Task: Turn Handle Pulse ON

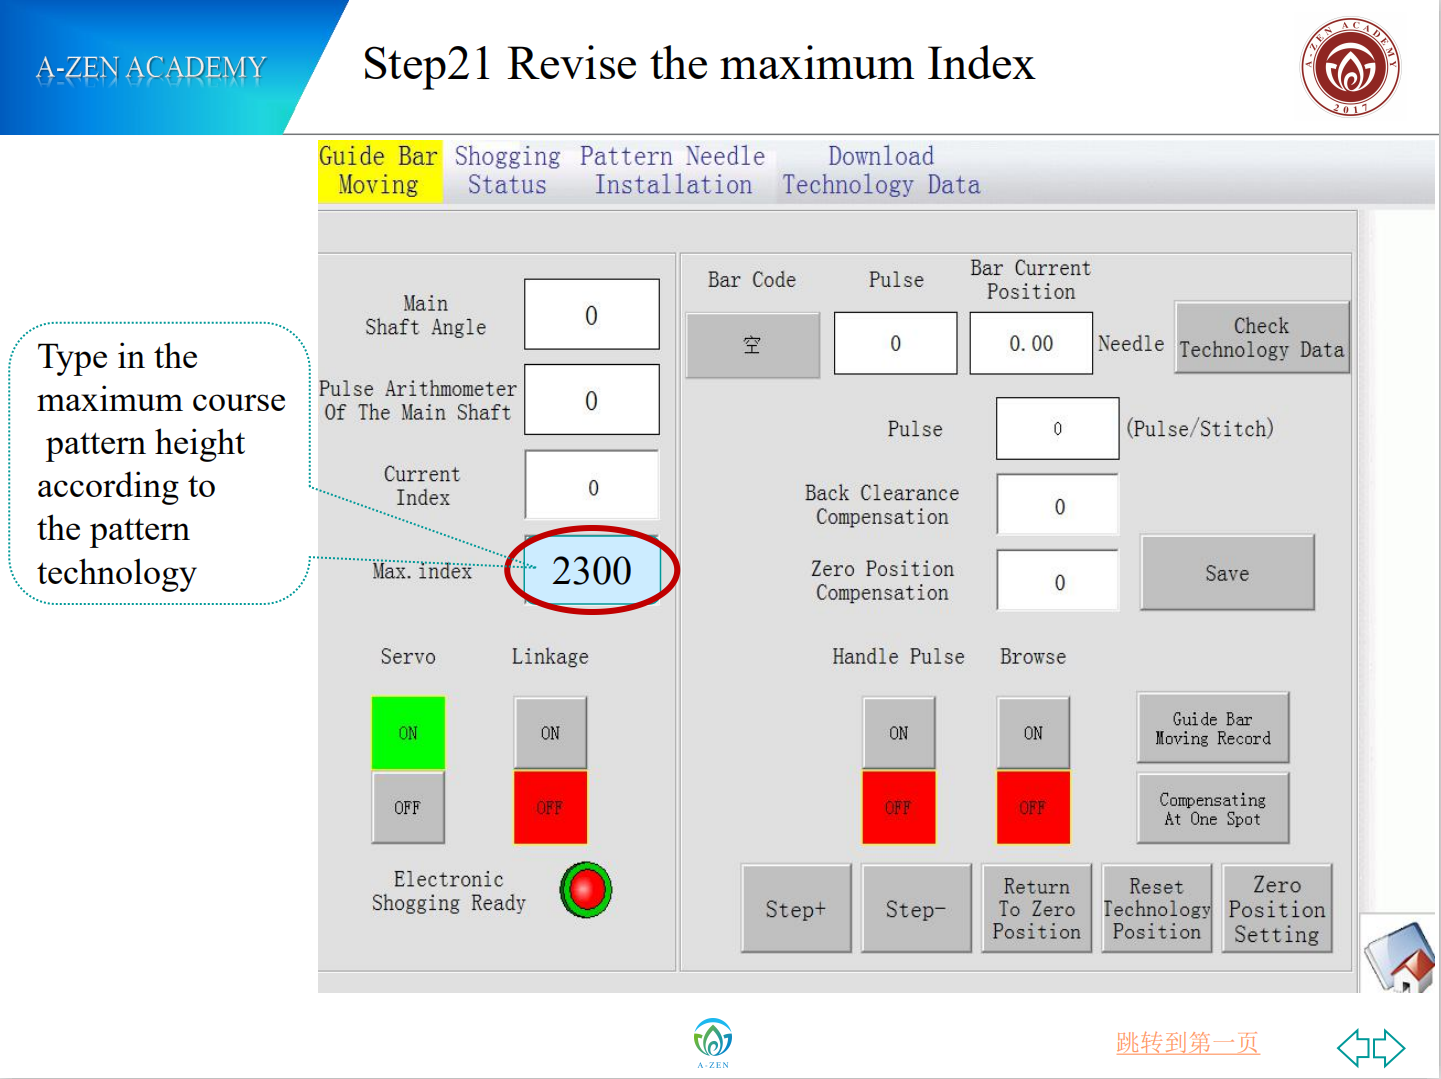Action: (899, 733)
